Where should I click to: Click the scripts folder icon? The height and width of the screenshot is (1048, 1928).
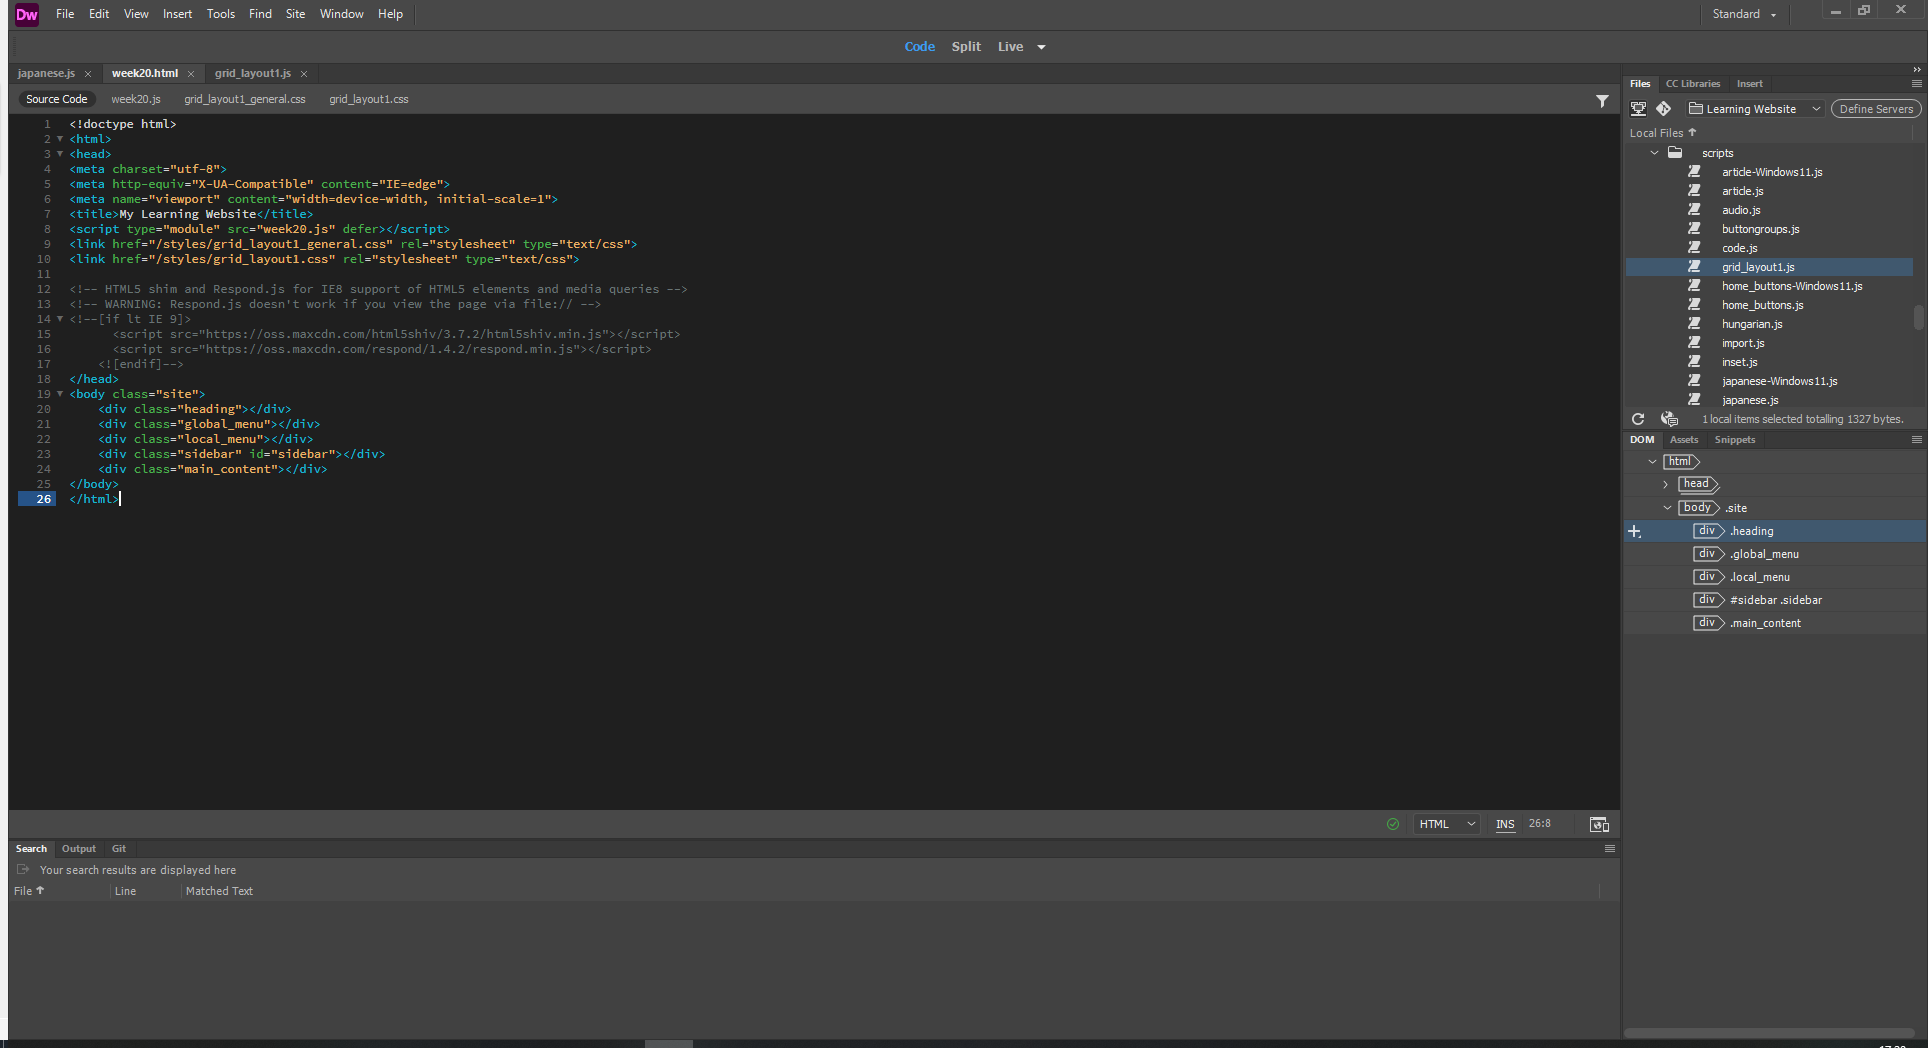[x=1675, y=153]
